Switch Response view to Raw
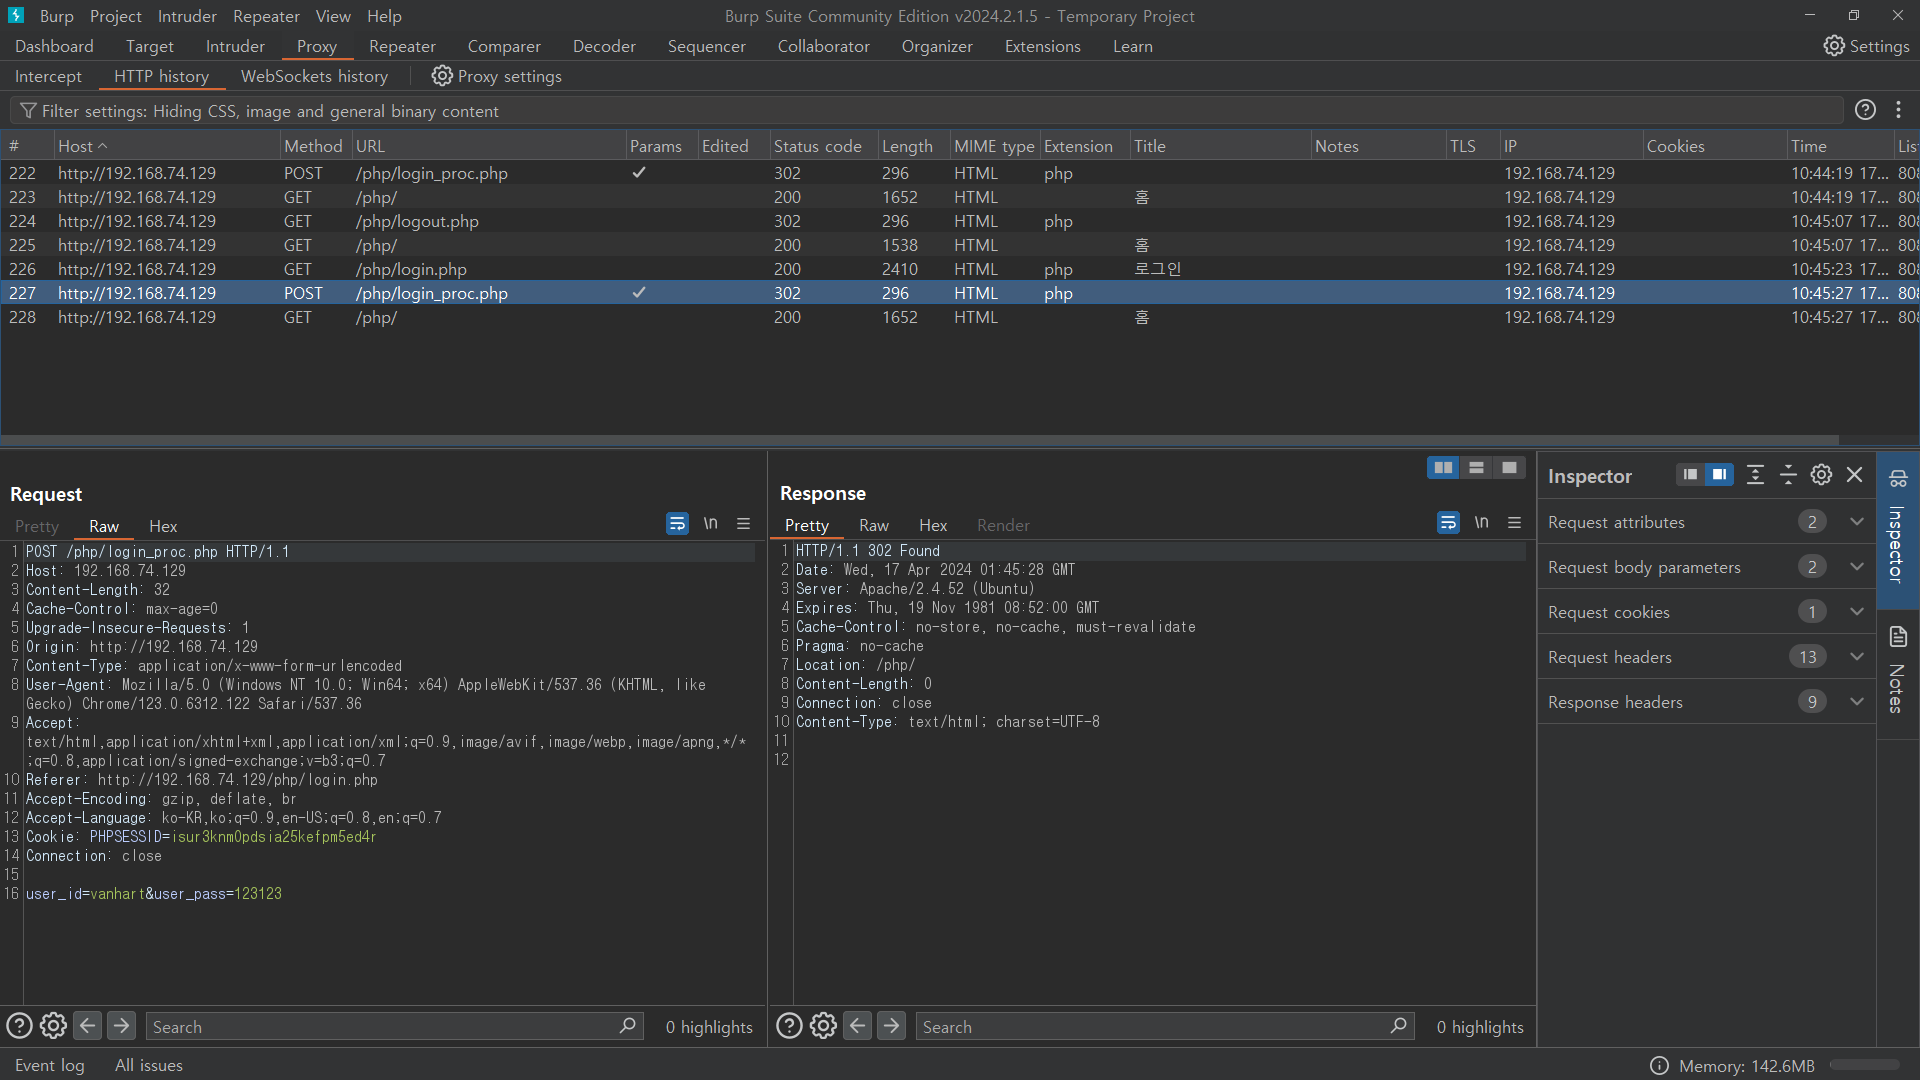Viewport: 1920px width, 1080px height. coord(874,525)
